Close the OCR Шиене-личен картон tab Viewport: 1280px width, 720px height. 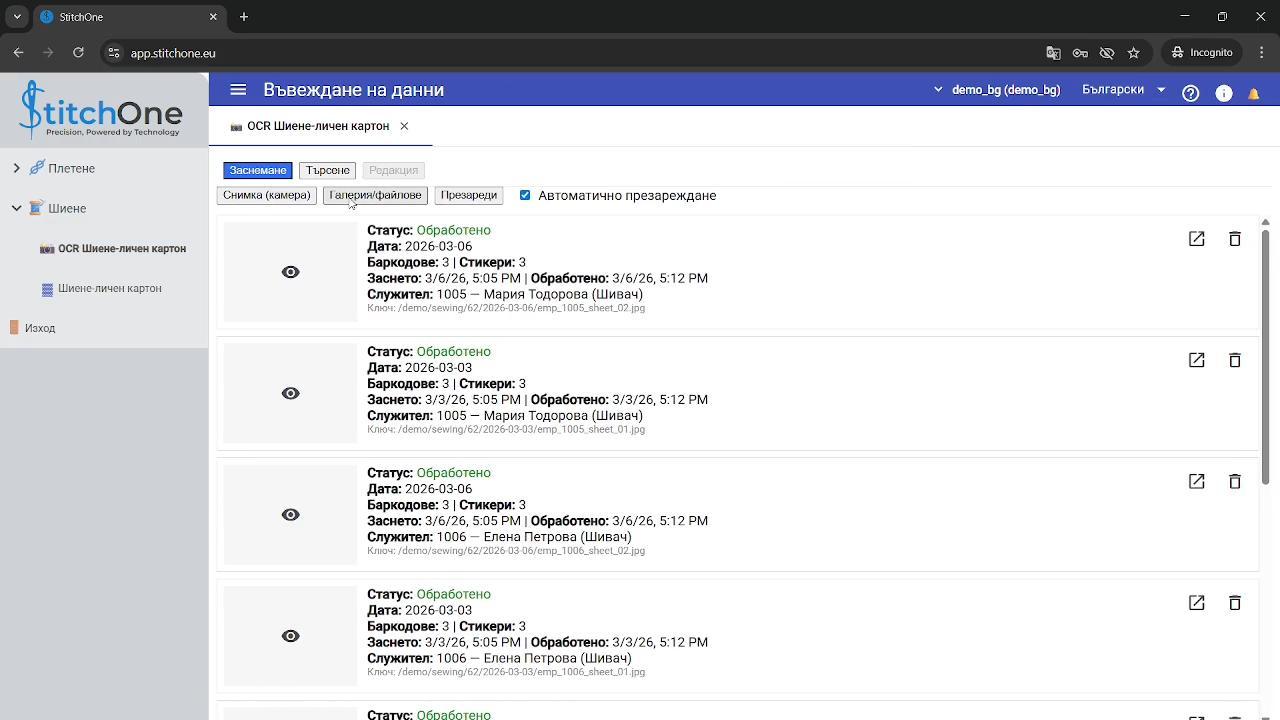(x=404, y=126)
